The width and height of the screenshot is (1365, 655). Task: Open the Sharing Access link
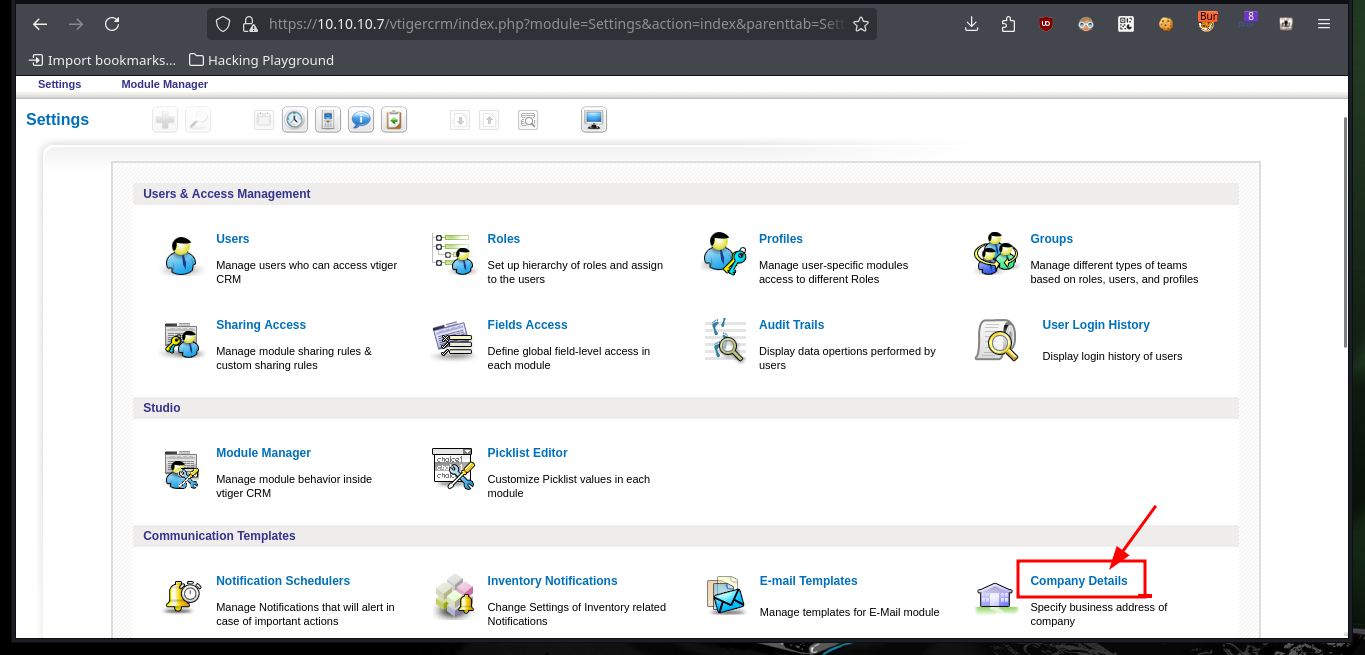(261, 325)
